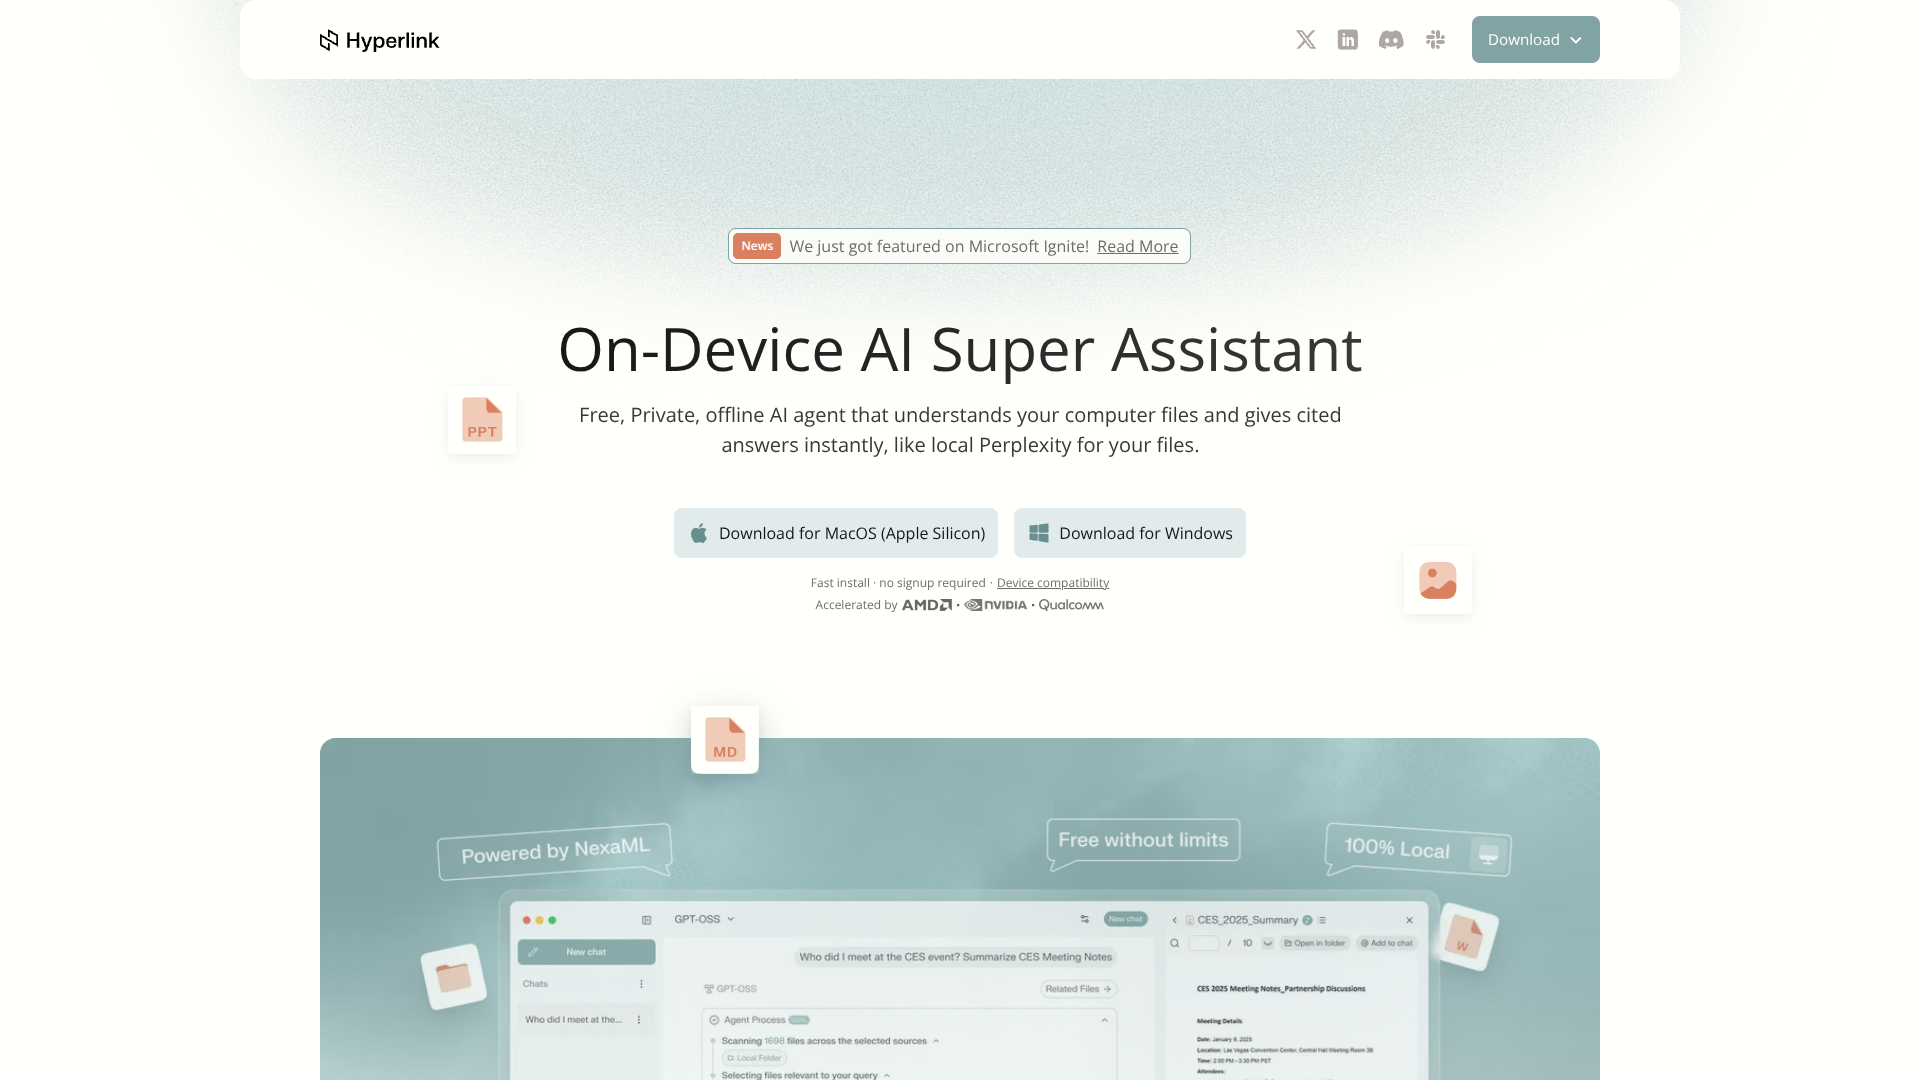Click Download for Windows

(x=1129, y=533)
